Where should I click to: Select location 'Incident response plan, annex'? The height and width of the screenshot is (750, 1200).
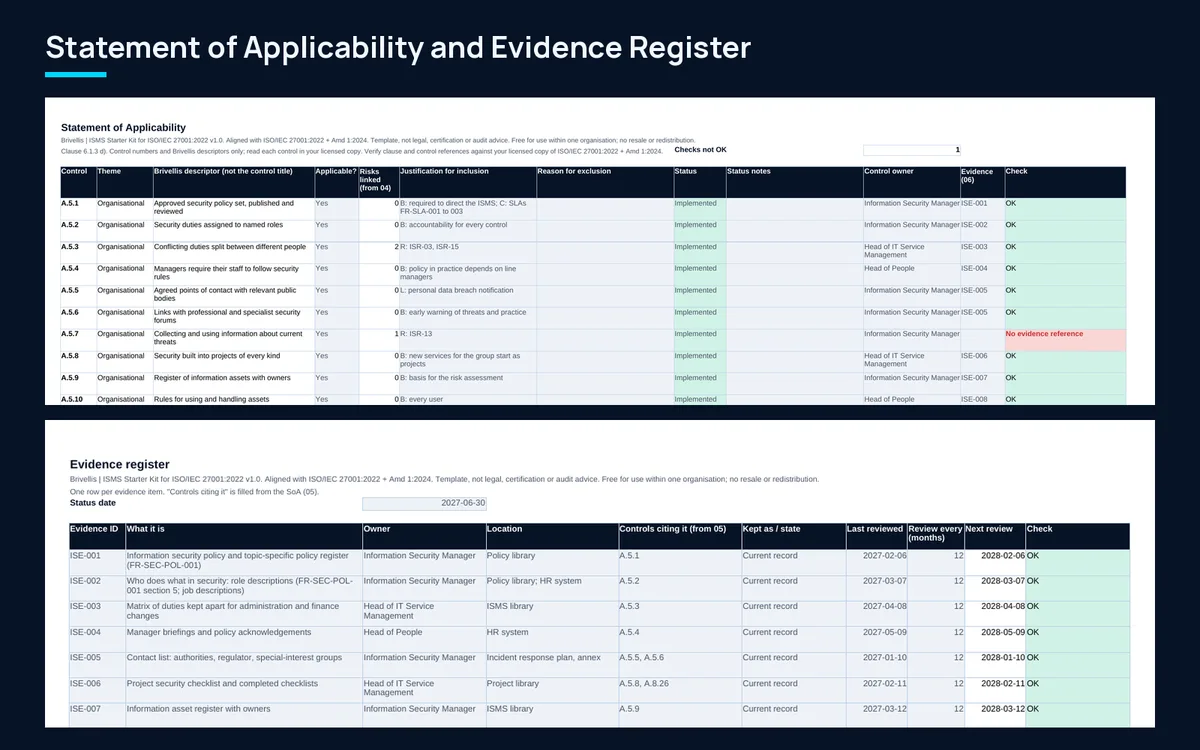[551, 665]
